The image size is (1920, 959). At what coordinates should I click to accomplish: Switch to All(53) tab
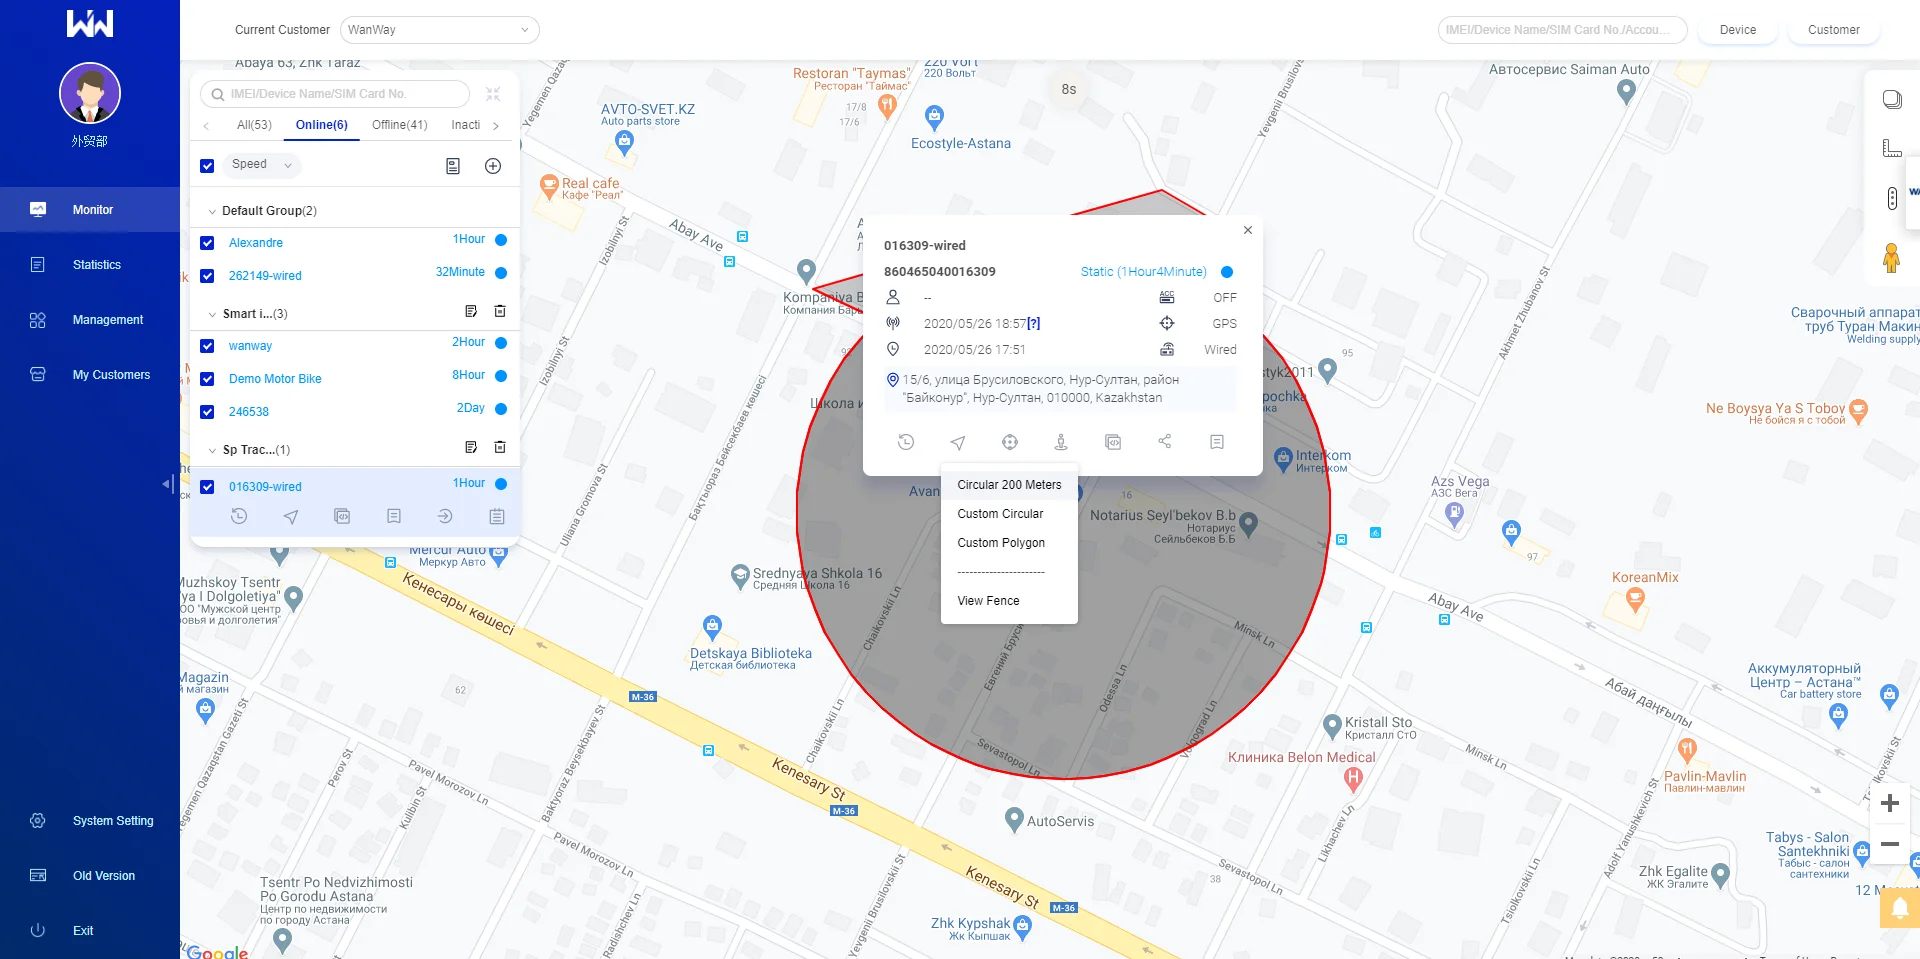254,125
